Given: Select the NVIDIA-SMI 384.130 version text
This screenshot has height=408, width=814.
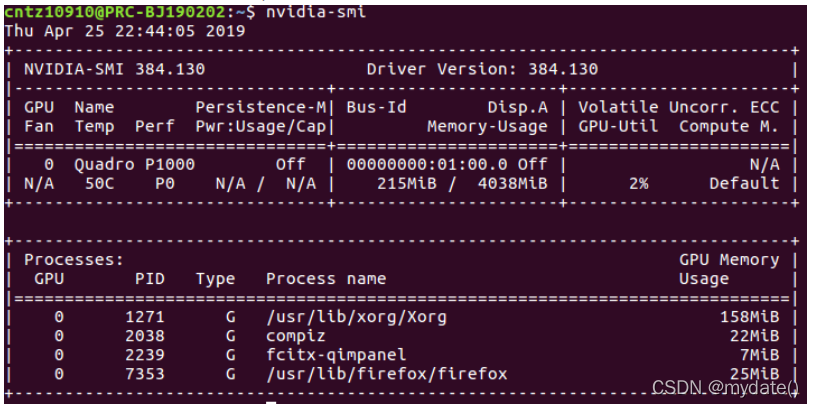Looking at the screenshot, I should 114,69.
